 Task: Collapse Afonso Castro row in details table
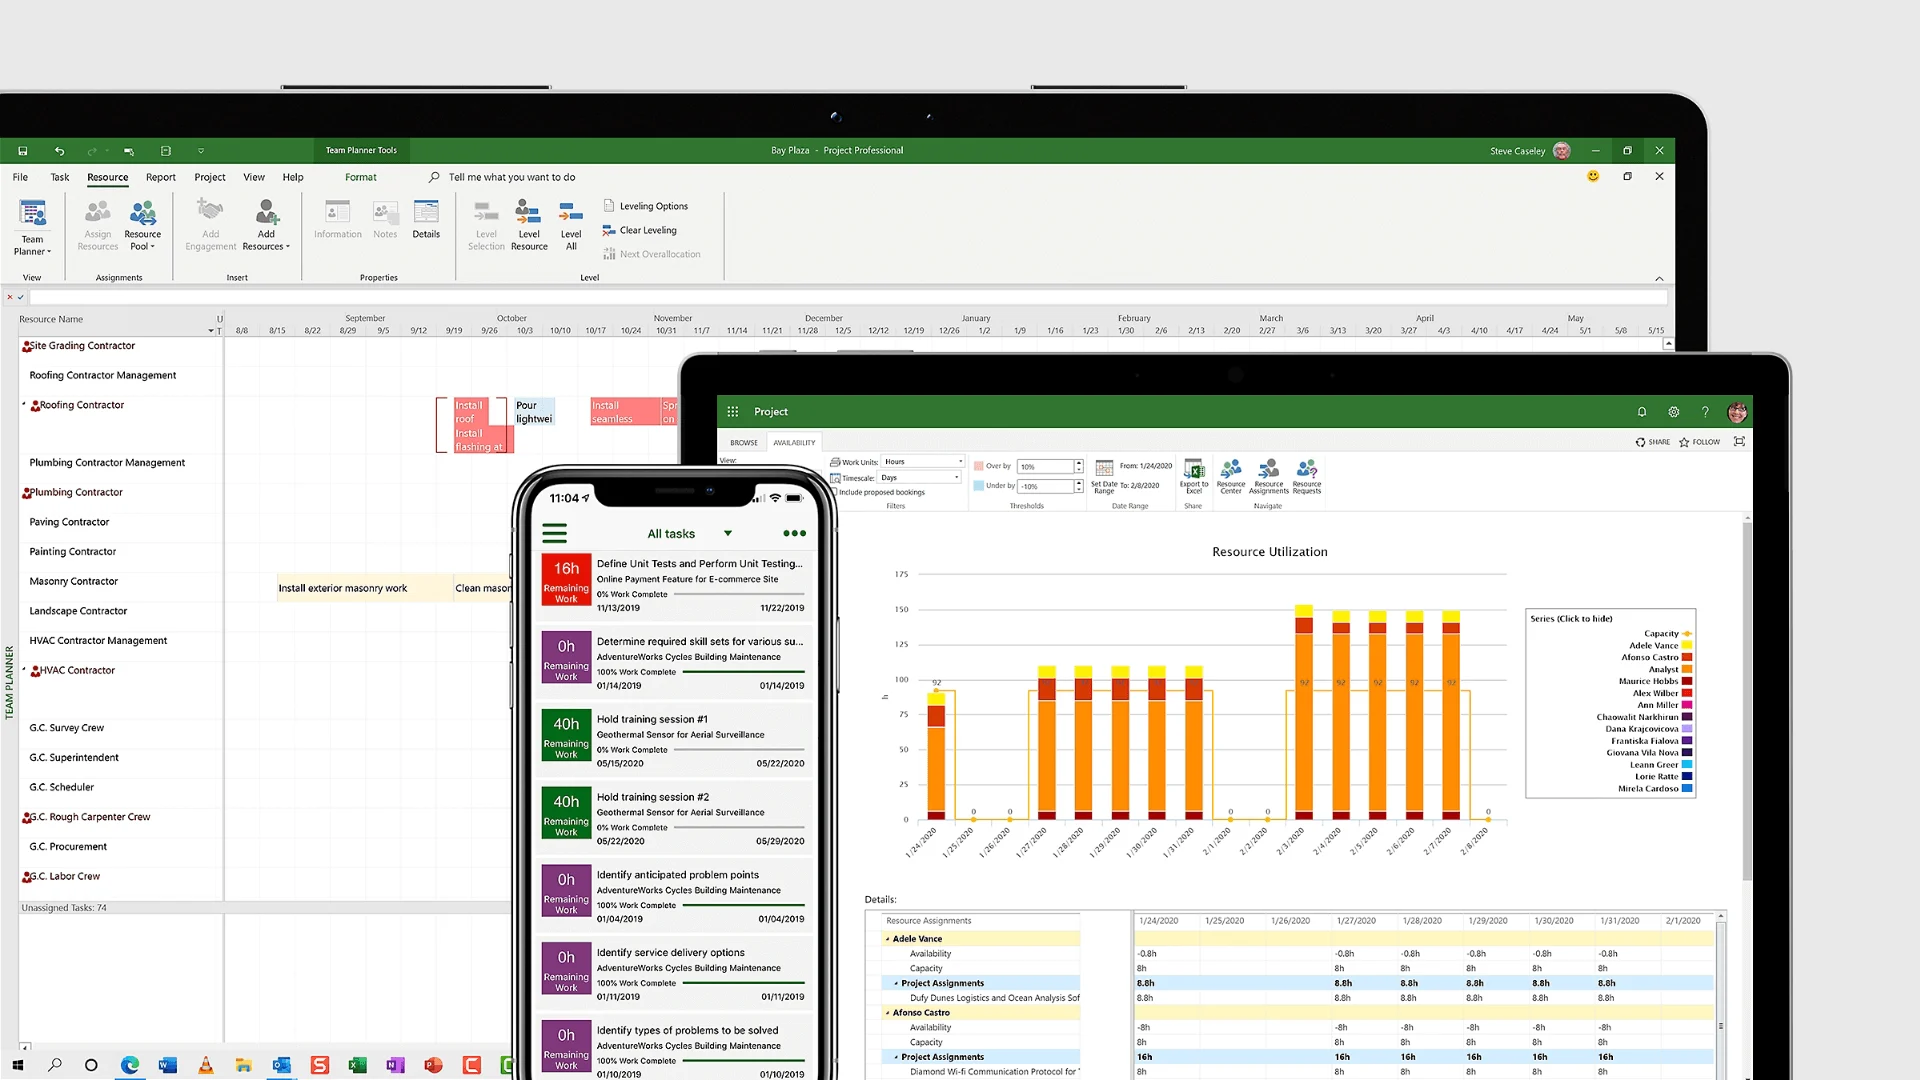(x=887, y=1013)
